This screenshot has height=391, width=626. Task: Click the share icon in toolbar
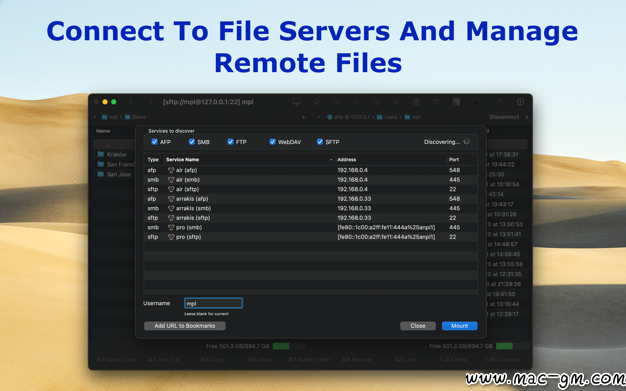[500, 102]
